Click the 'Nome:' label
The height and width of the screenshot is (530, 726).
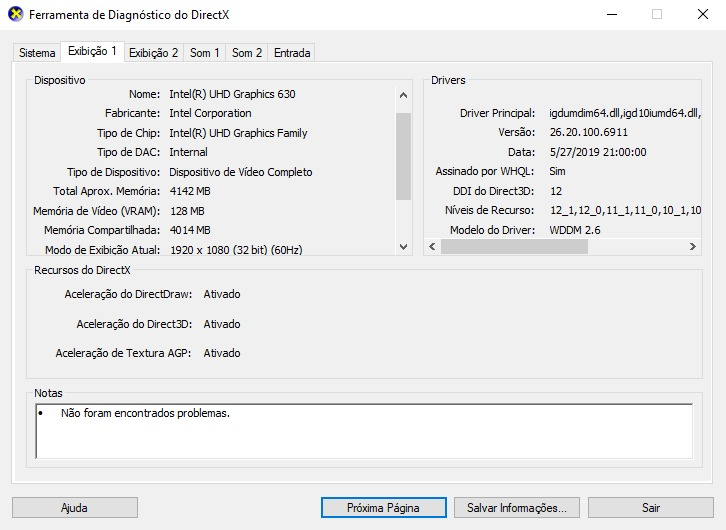(x=144, y=94)
